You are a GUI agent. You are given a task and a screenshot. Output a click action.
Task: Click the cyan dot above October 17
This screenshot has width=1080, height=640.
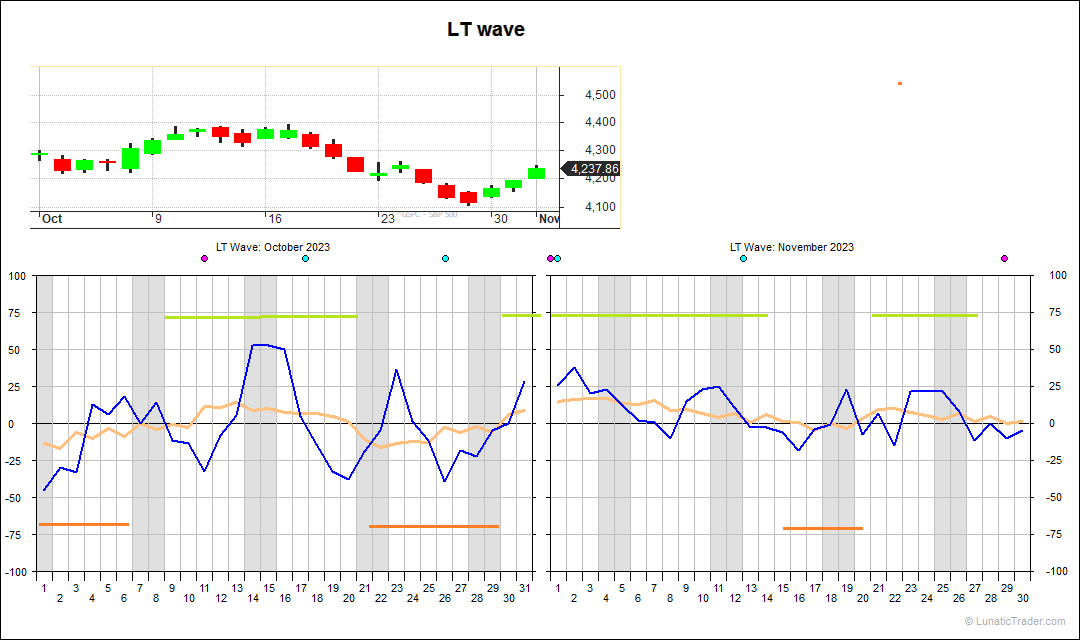point(305,259)
